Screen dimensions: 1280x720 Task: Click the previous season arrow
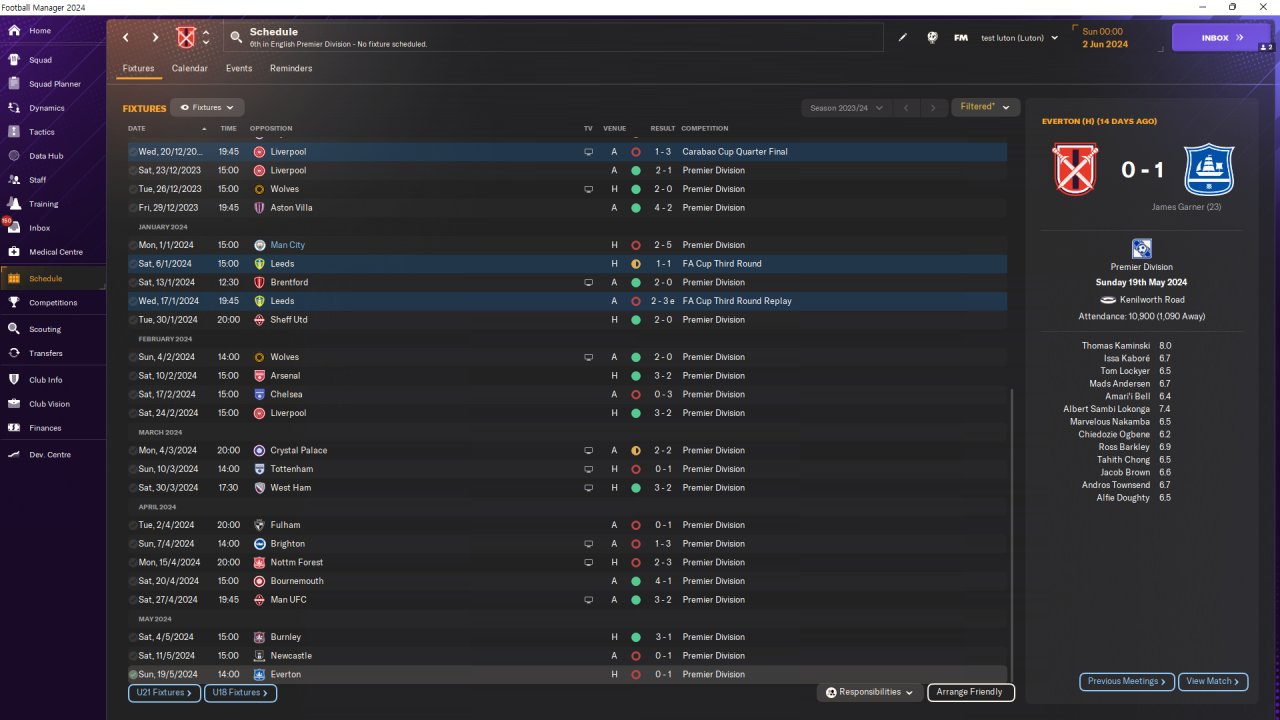[904, 108]
